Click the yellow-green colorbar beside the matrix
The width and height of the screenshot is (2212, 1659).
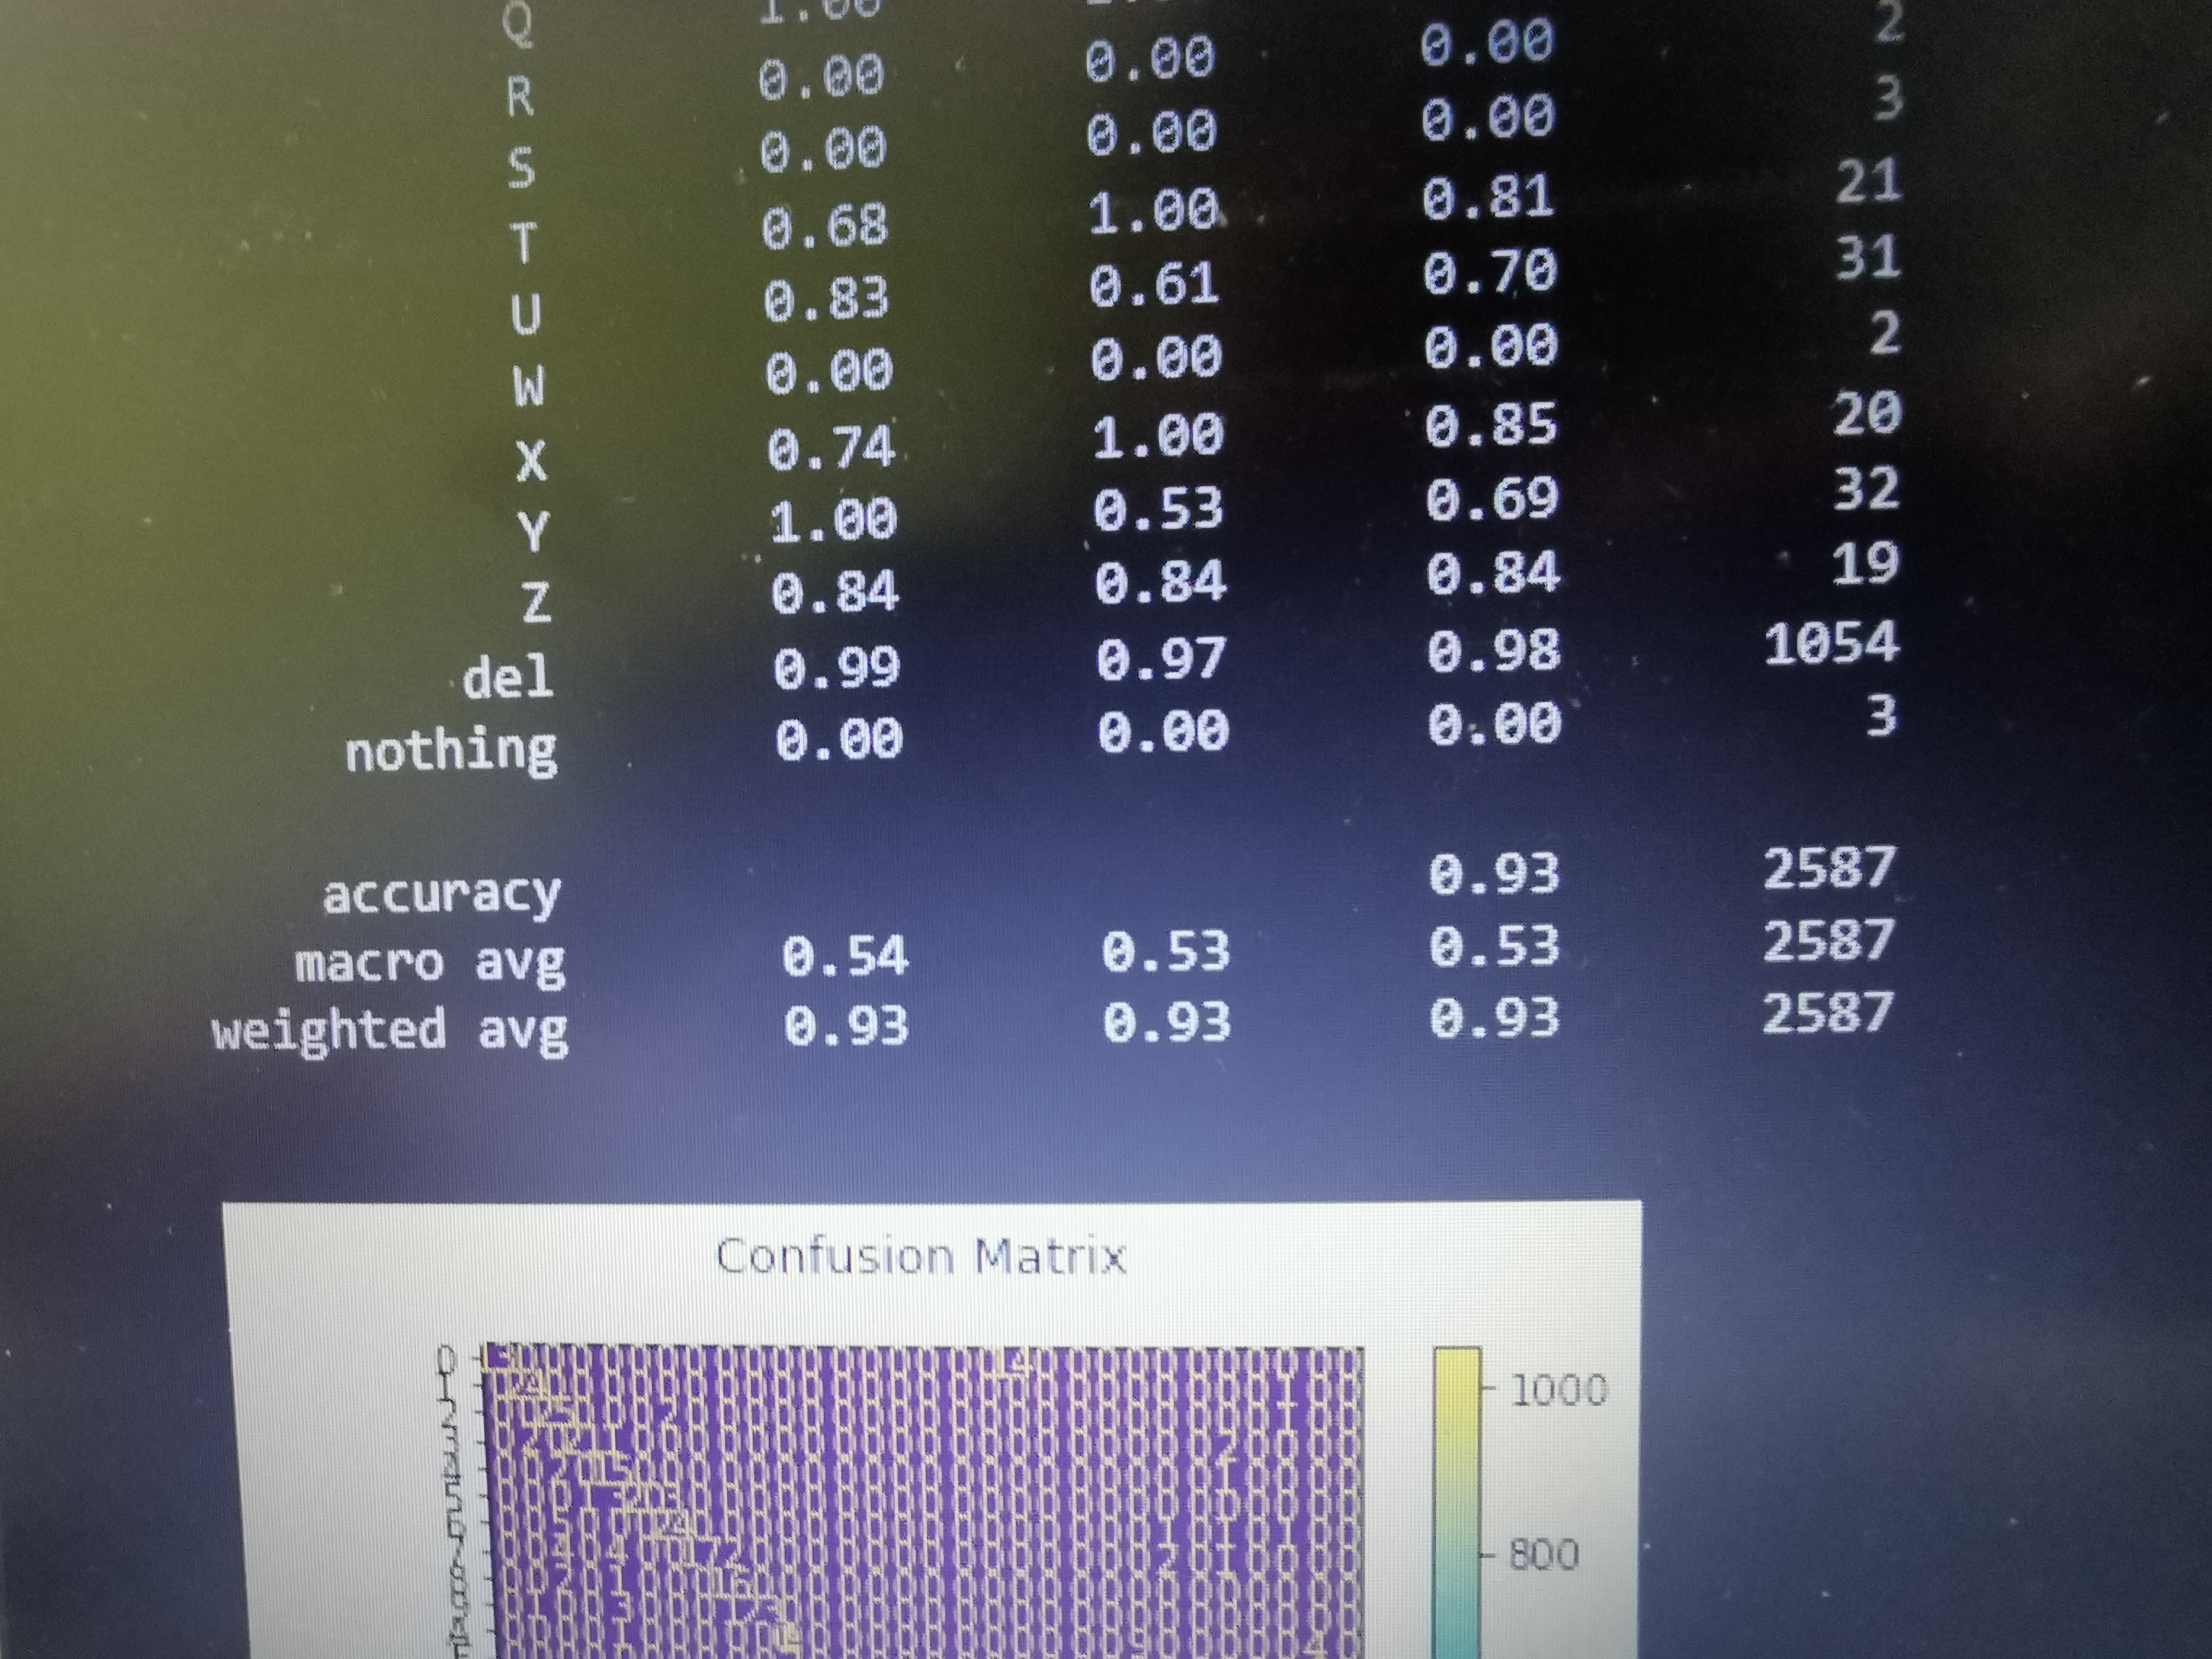(x=1456, y=1500)
